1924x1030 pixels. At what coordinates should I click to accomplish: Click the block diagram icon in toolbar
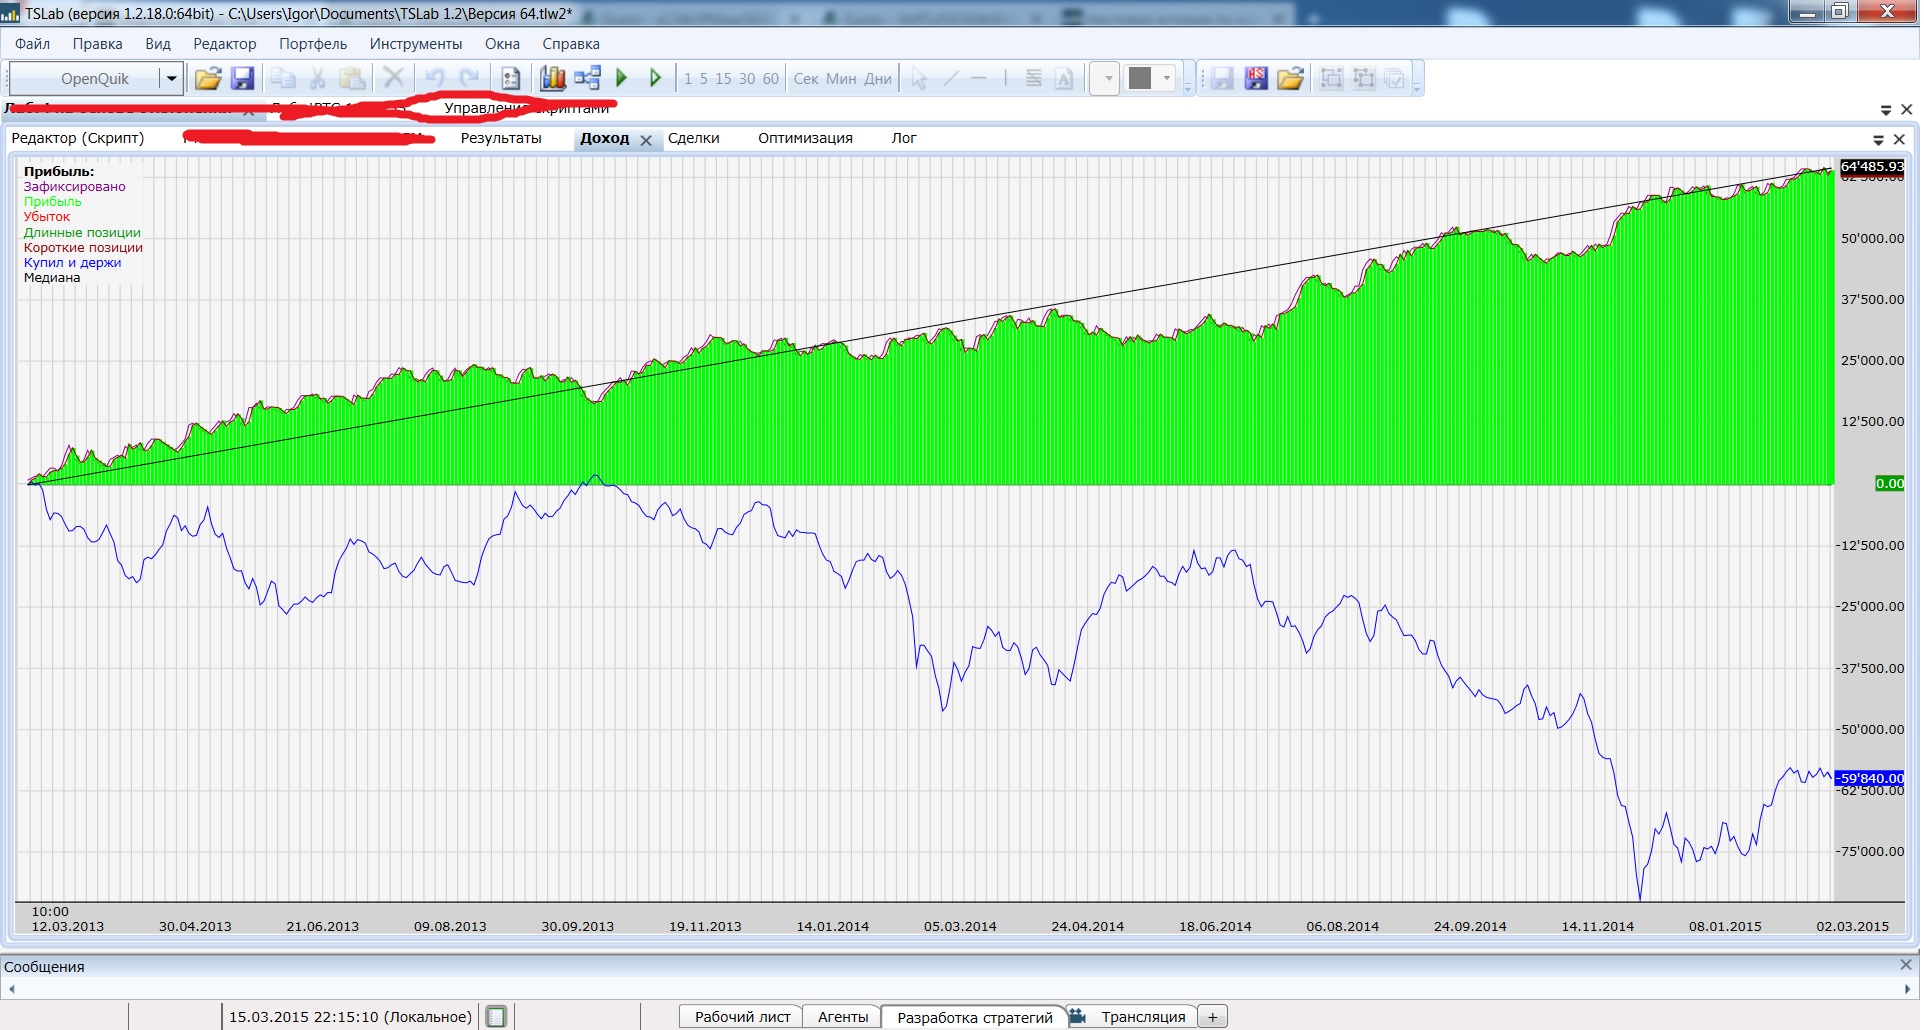pos(587,79)
